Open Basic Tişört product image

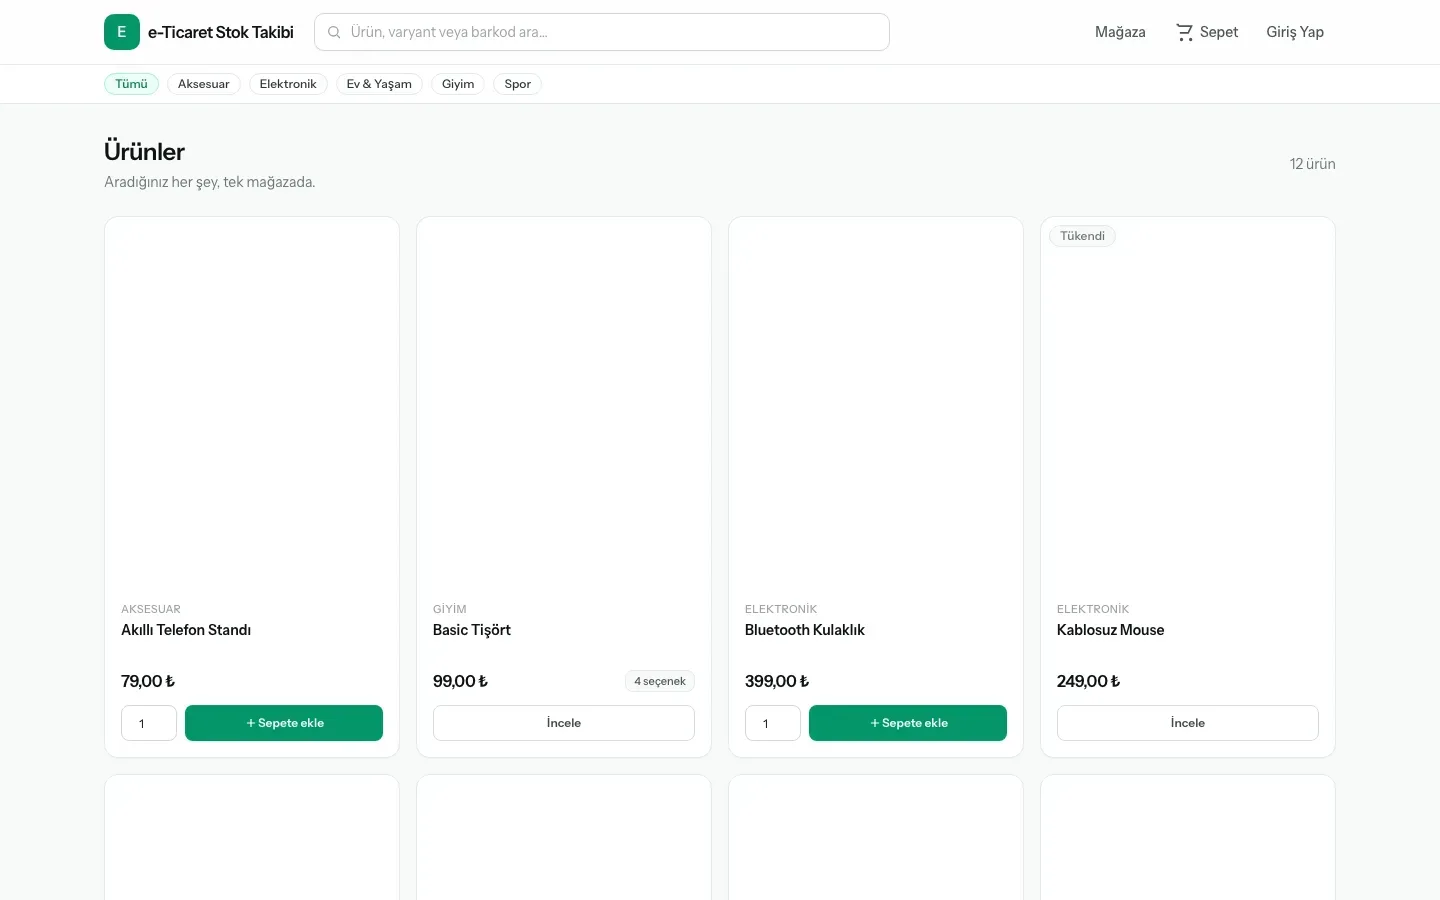pyautogui.click(x=564, y=402)
